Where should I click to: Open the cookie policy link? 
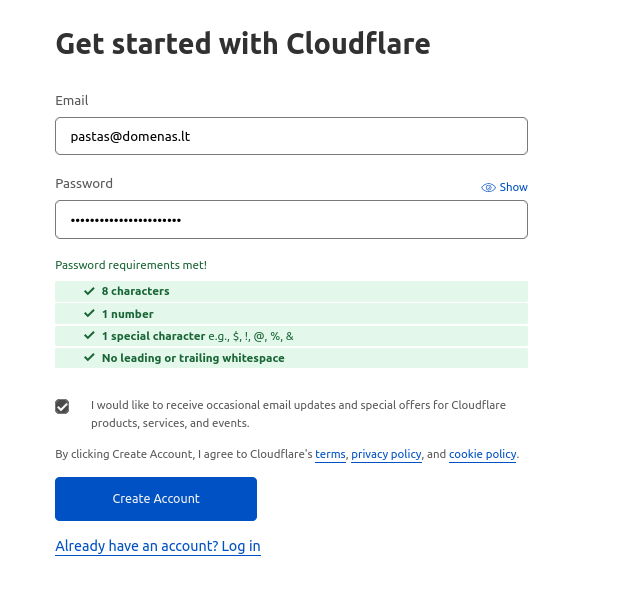(x=482, y=454)
